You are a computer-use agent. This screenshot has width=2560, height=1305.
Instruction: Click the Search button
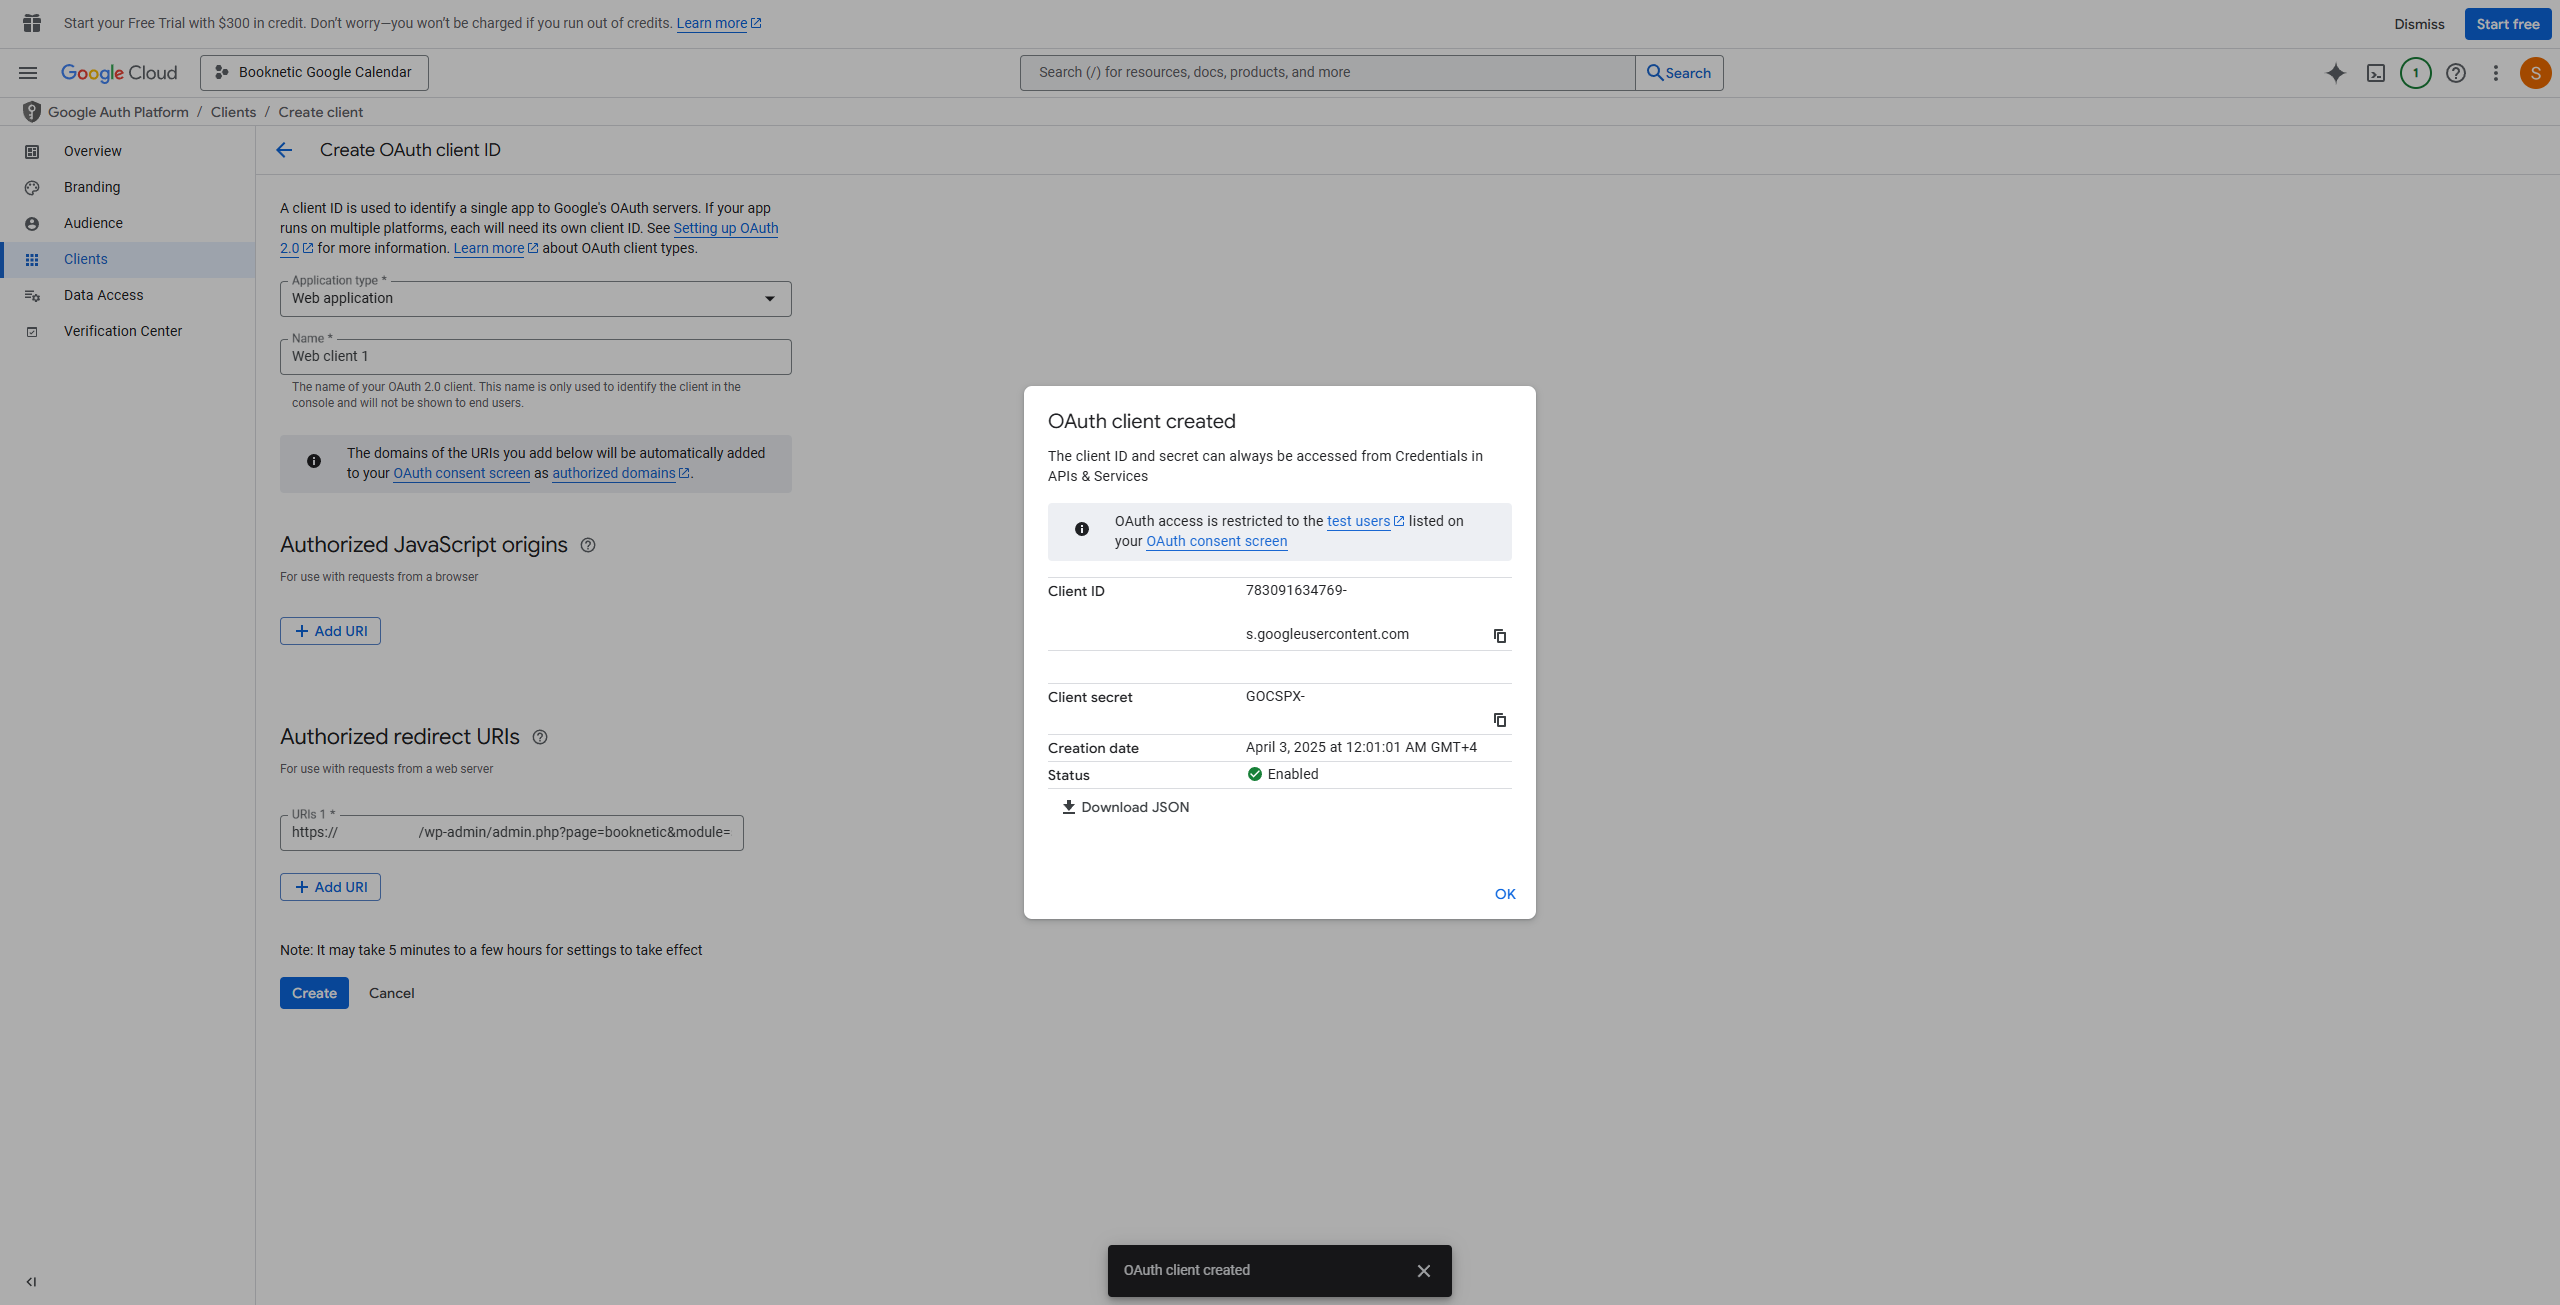pos(1679,73)
